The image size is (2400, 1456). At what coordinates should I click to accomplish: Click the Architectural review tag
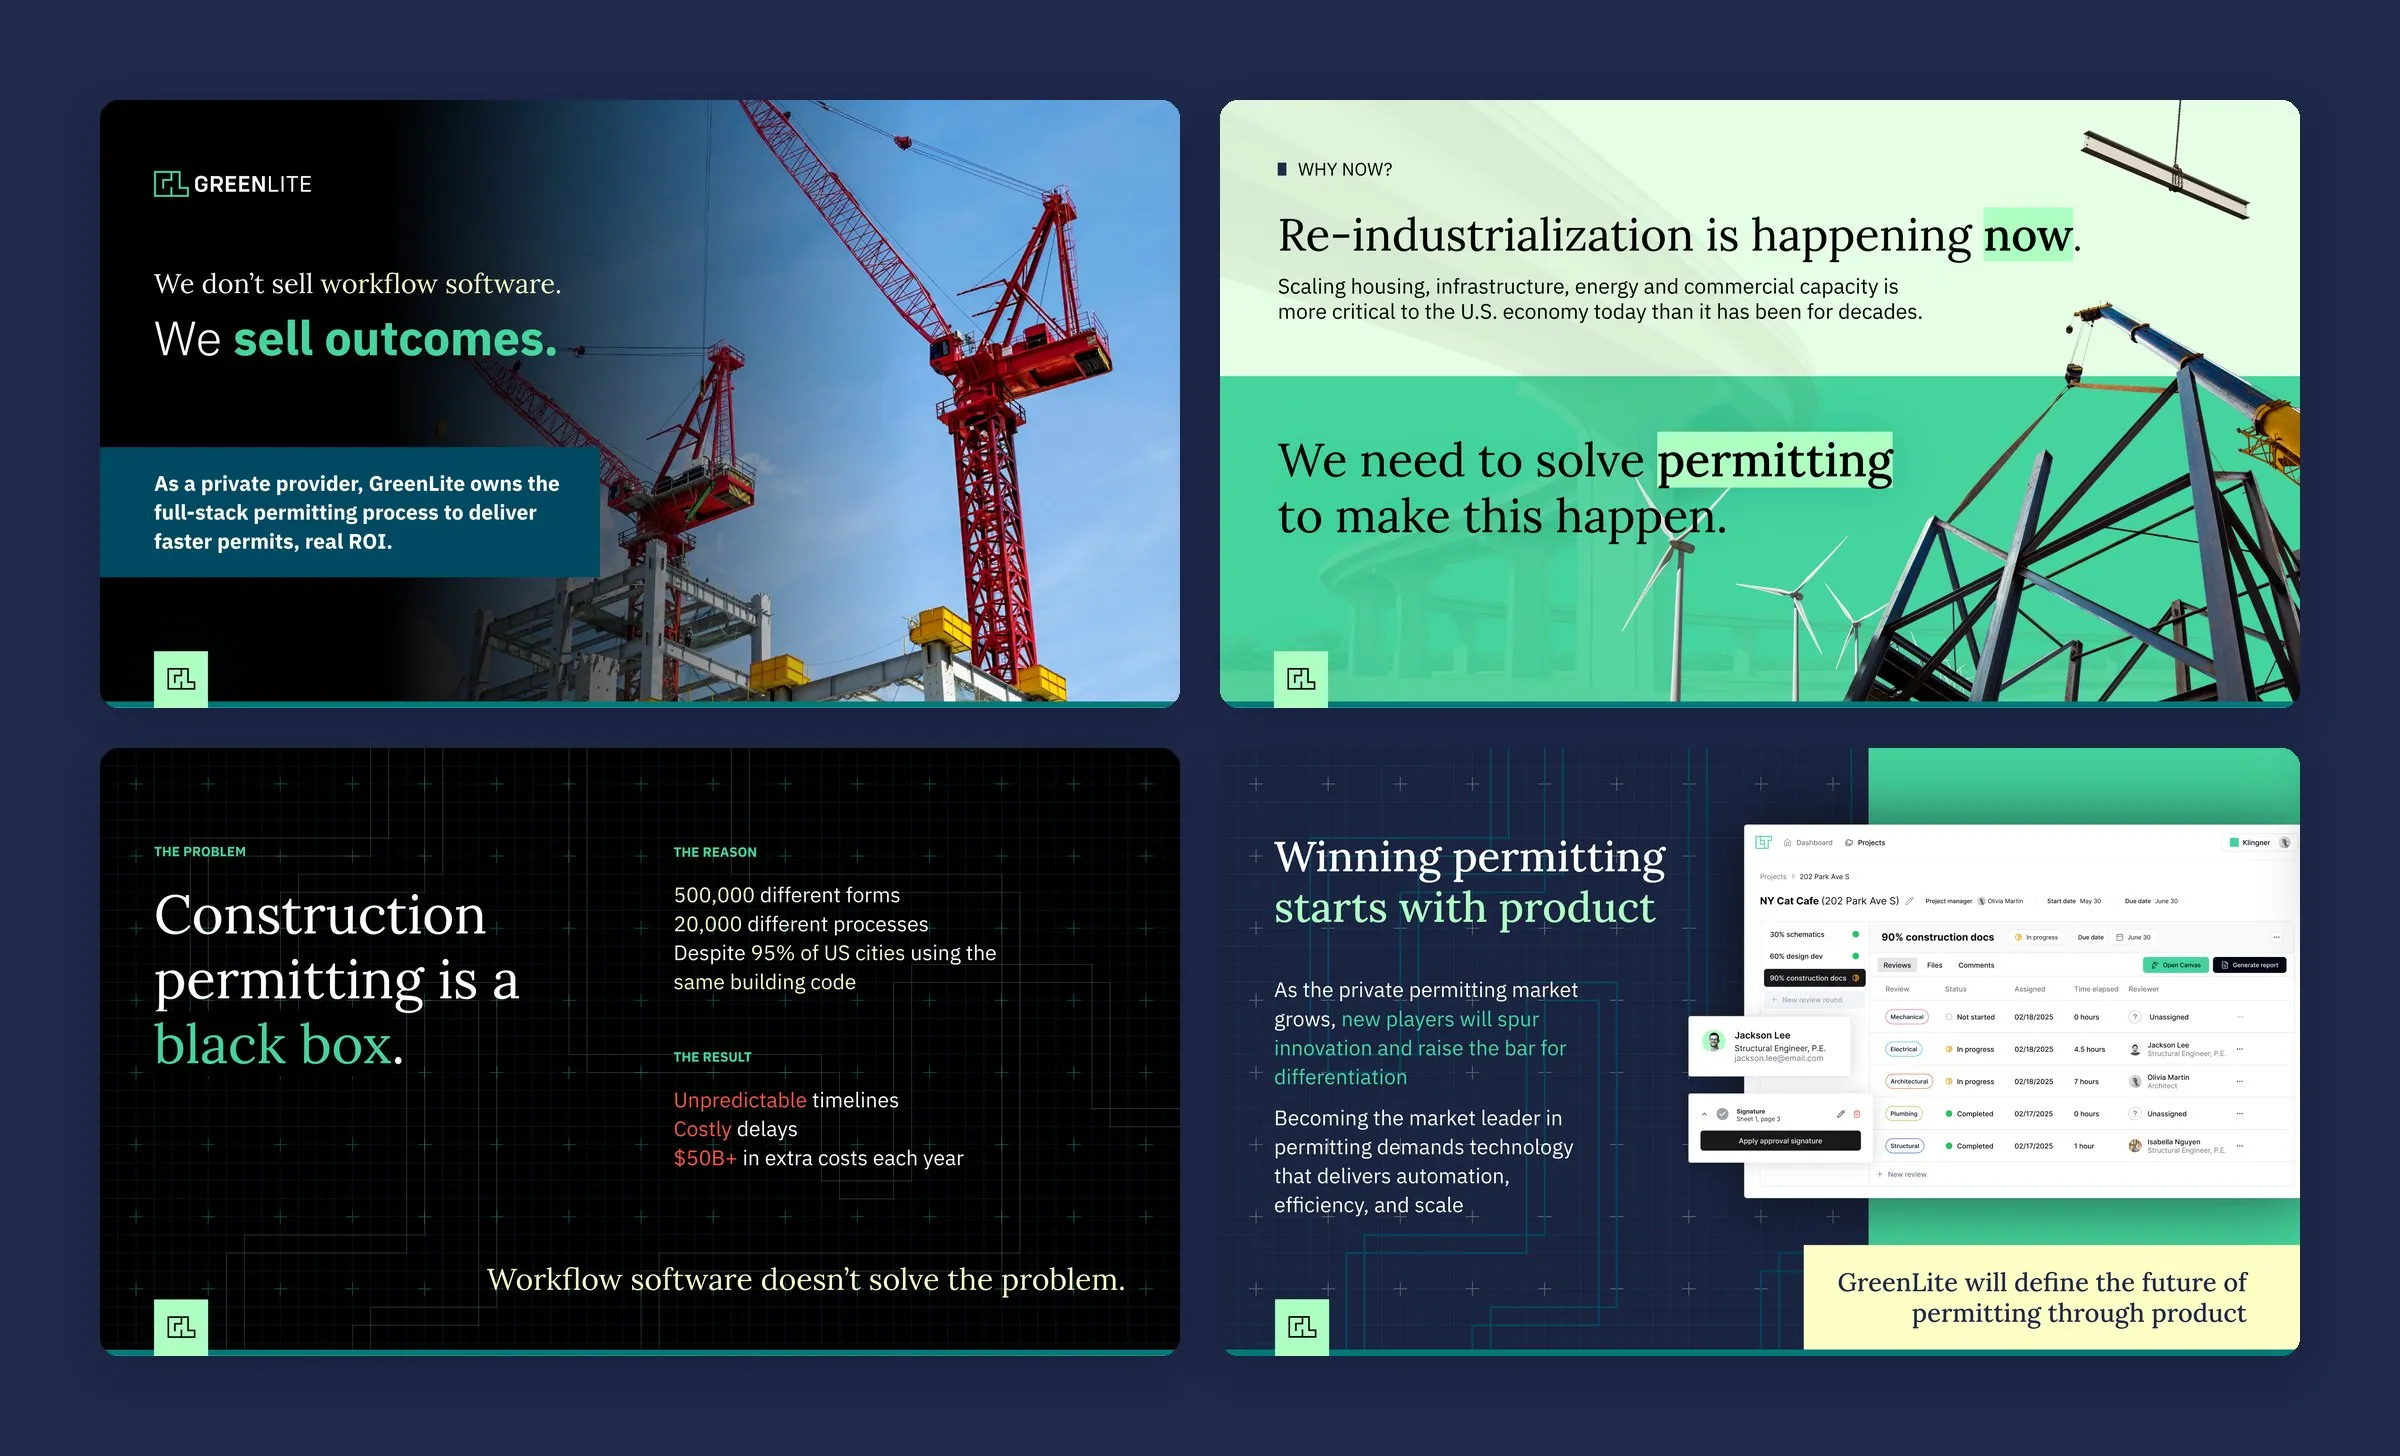tap(1909, 1081)
